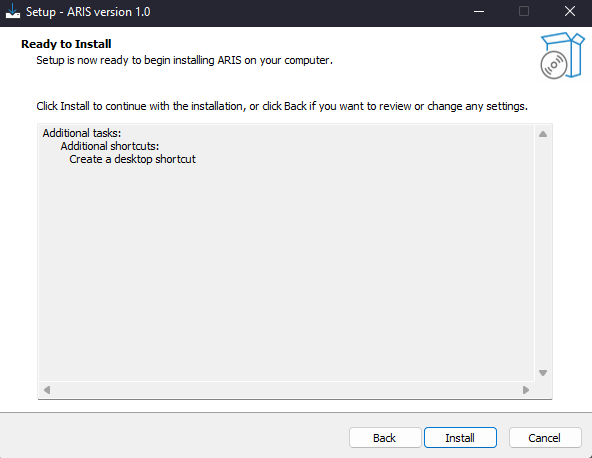The height and width of the screenshot is (458, 592).
Task: Click the horizontal scrollbar track in summary box
Action: pyautogui.click(x=286, y=390)
